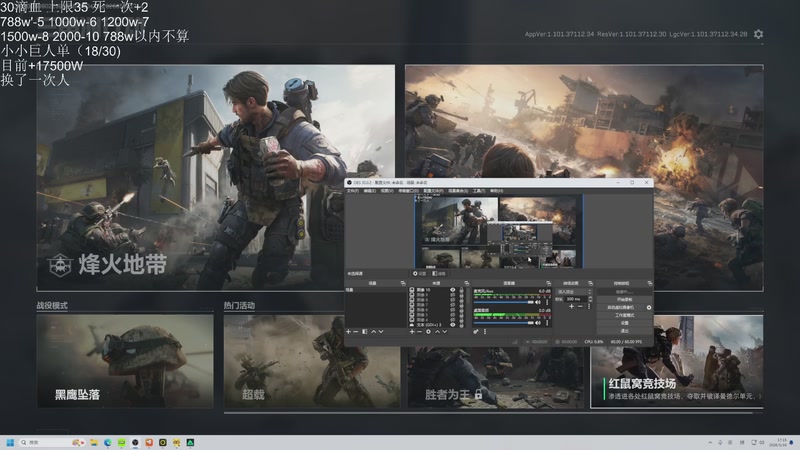Viewport: 800px width, 450px height.
Task: Click the Windows Start button
Action: [x=10, y=442]
